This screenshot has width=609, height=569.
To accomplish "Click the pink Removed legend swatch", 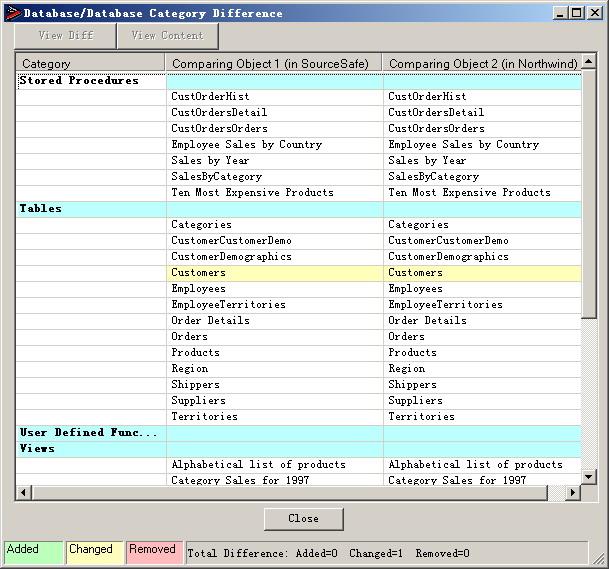I will point(154,552).
